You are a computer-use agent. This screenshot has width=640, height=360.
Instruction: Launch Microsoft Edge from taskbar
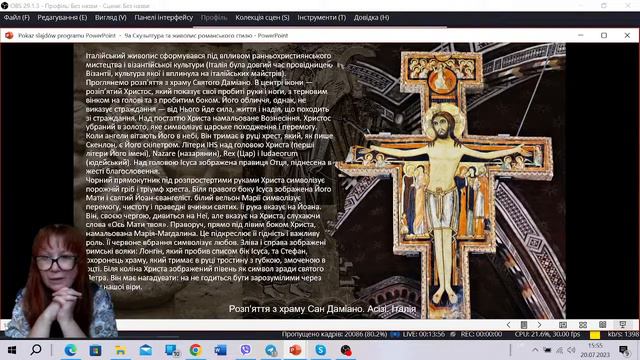point(70,350)
